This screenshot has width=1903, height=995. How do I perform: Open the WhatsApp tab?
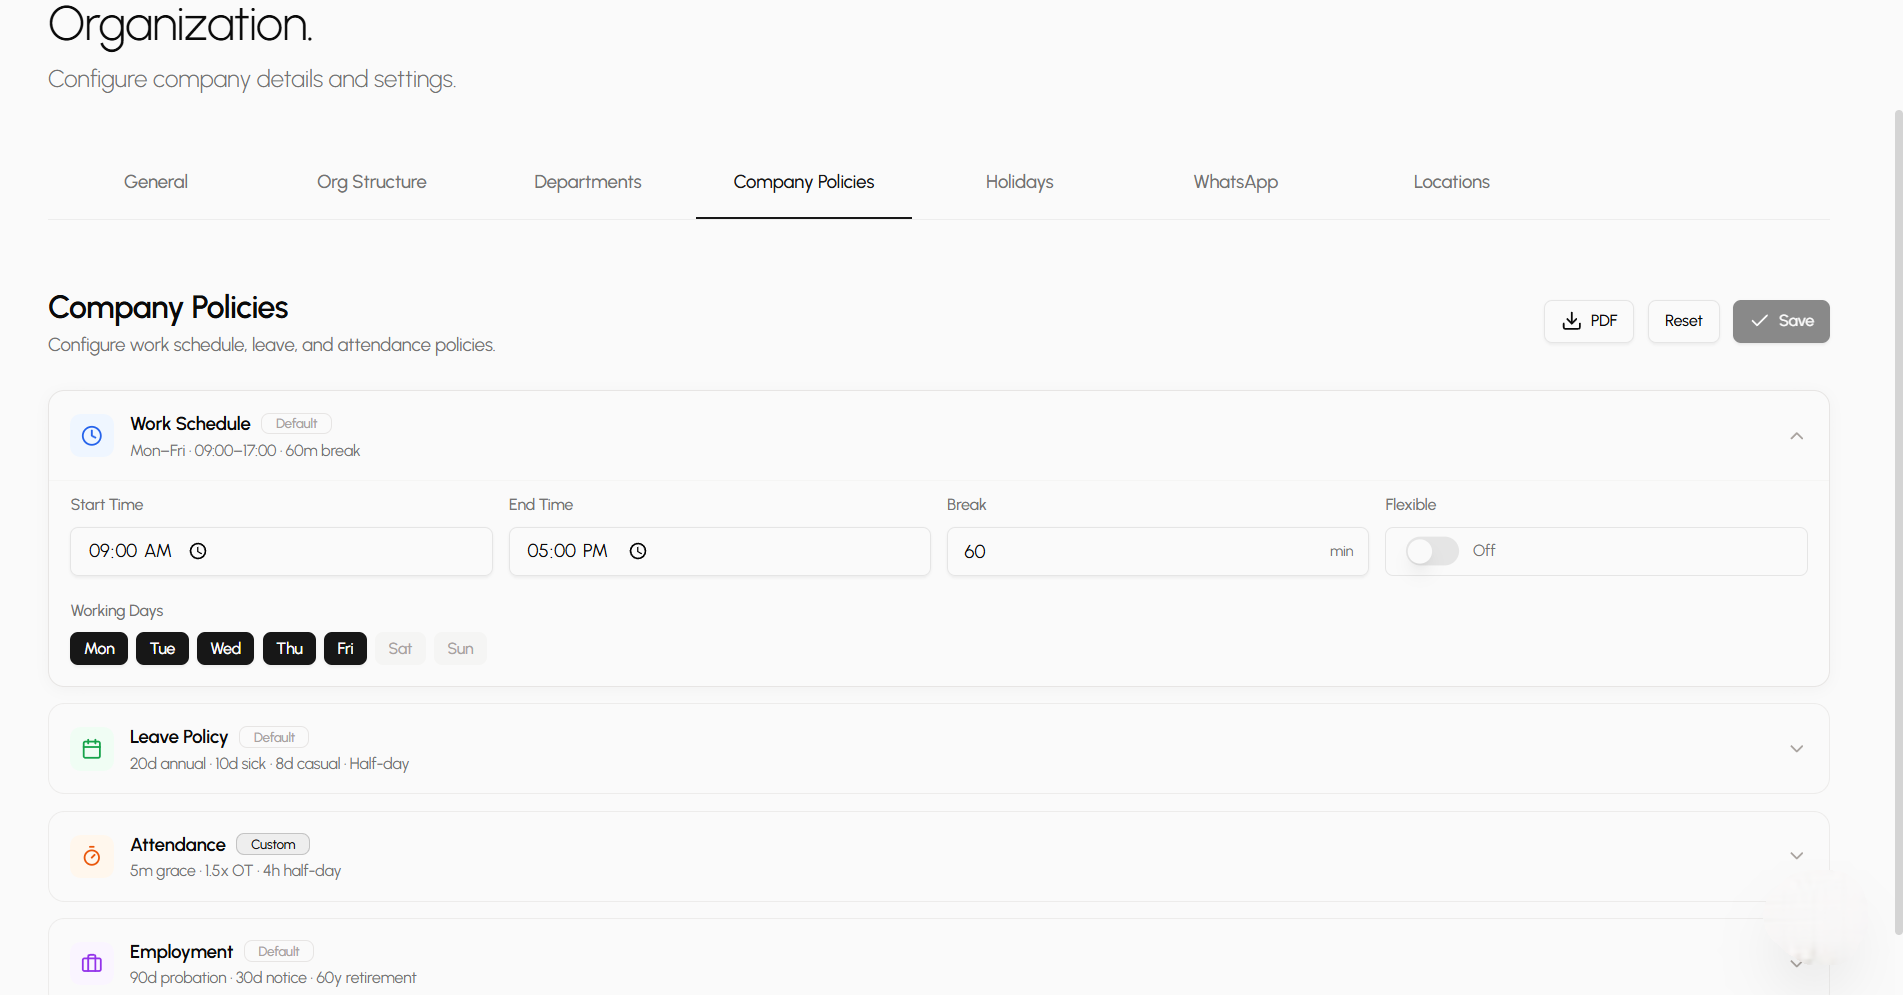[1235, 182]
